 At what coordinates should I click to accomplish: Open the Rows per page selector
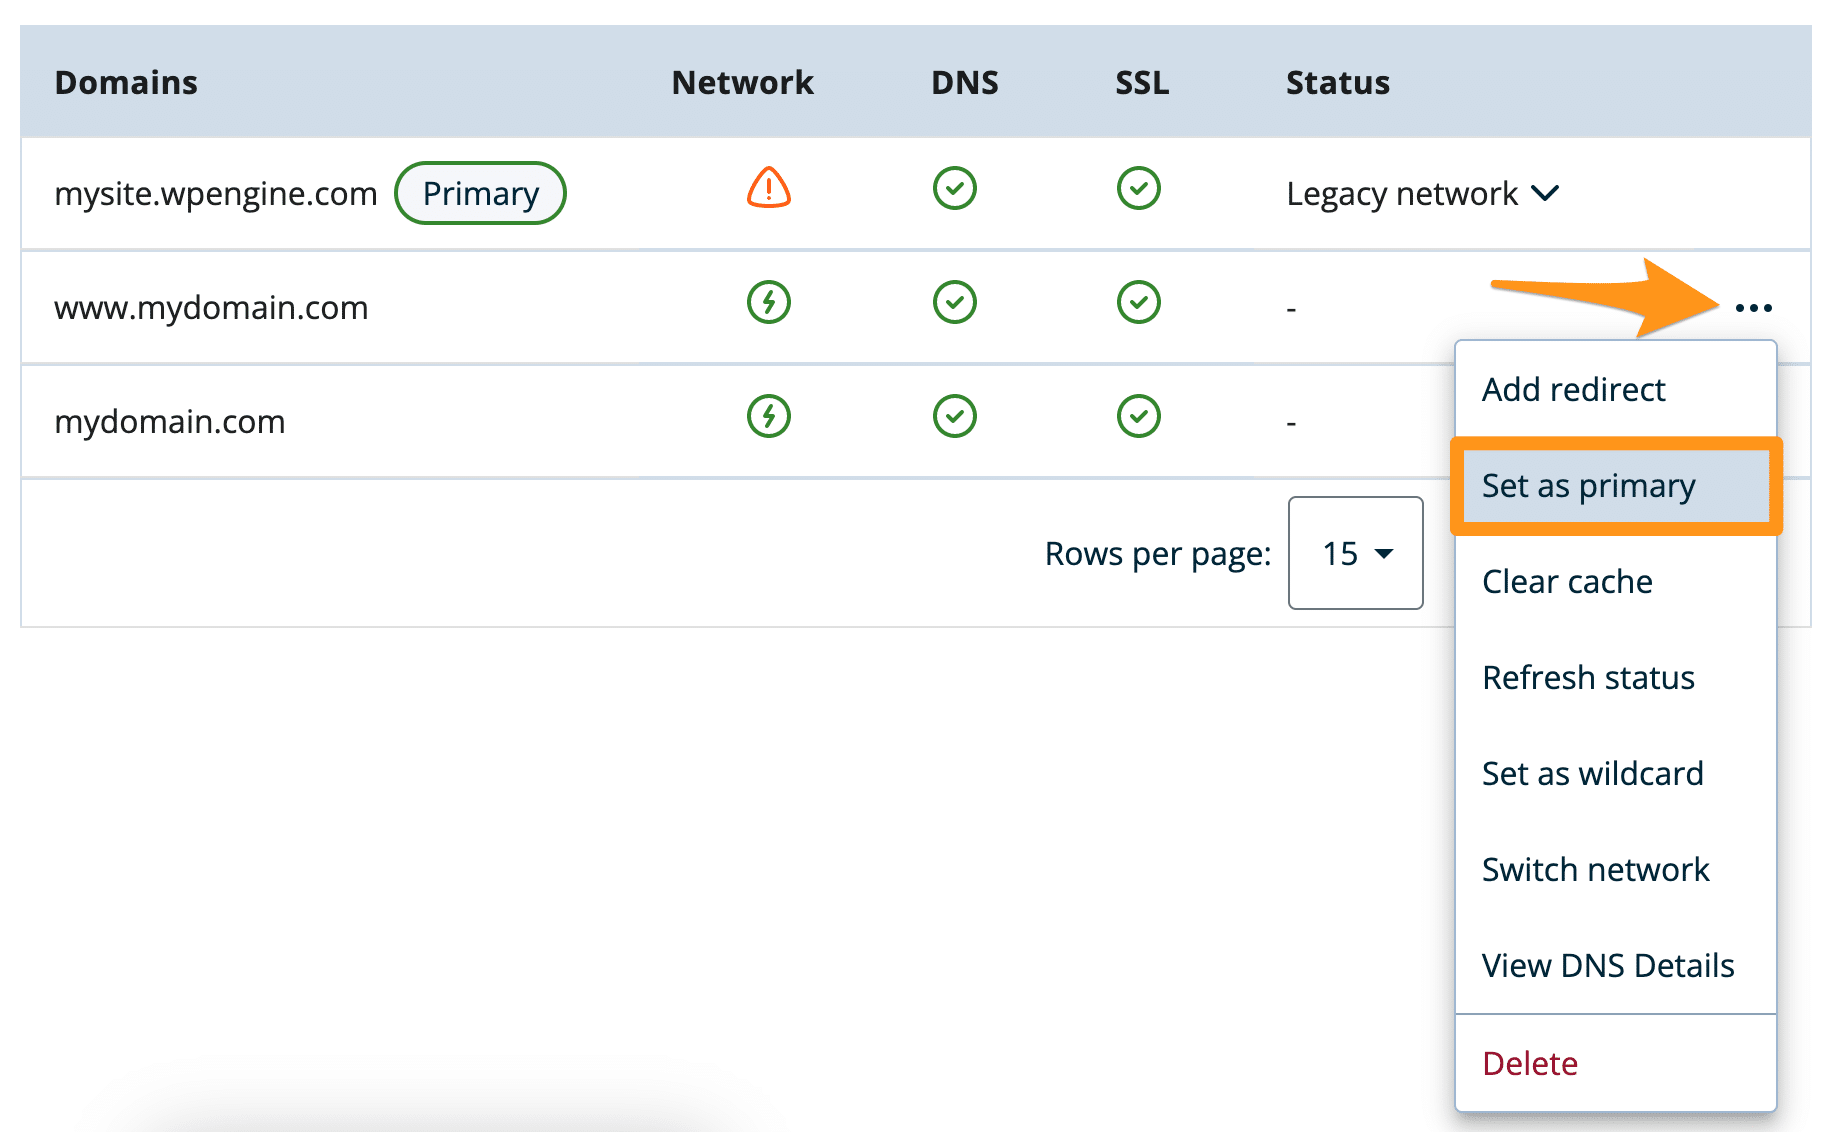point(1355,553)
